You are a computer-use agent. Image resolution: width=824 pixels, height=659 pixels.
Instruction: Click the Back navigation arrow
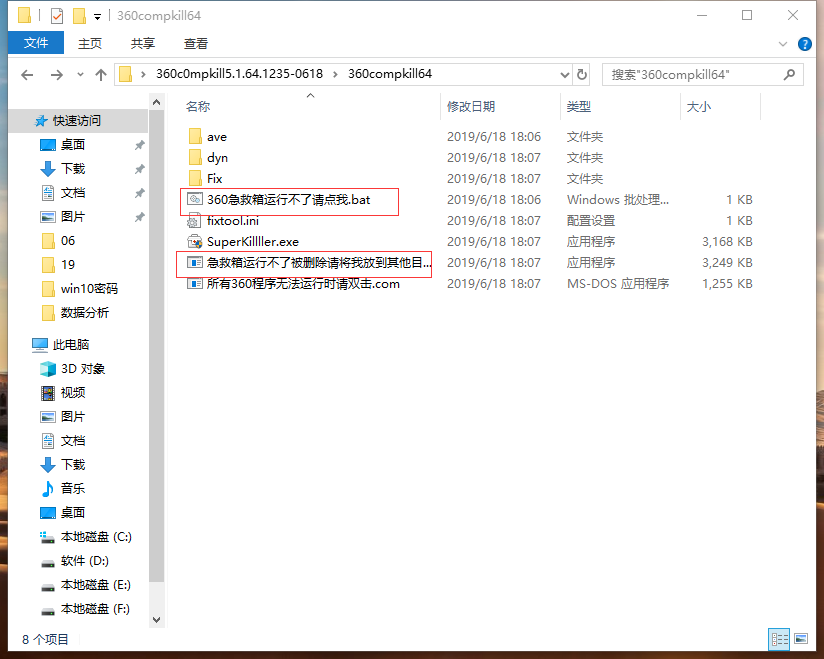(27, 75)
